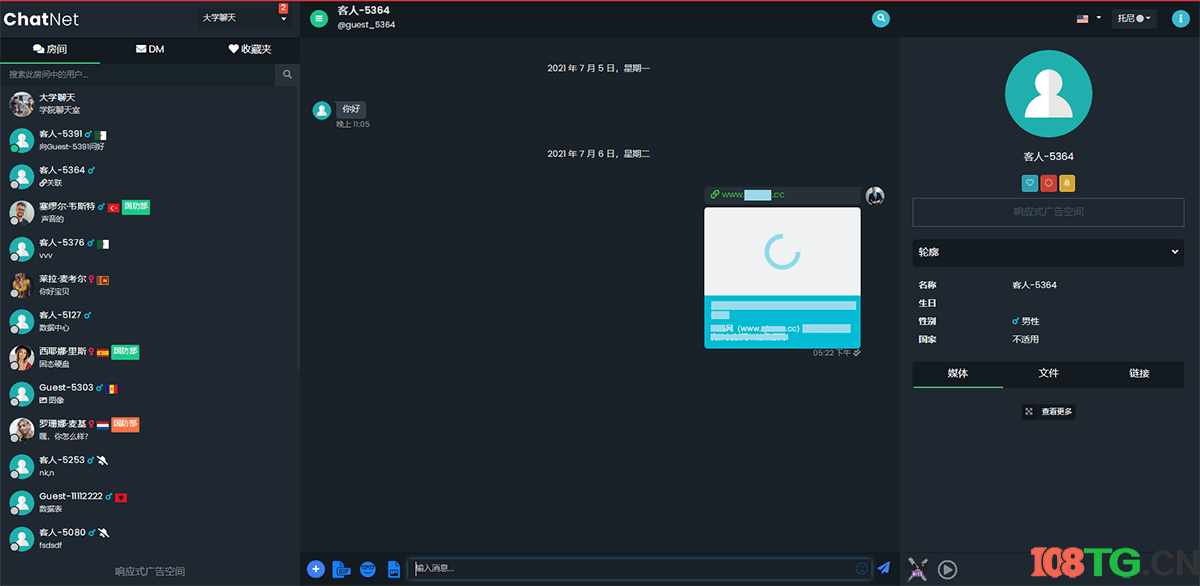Click the teal search icon in chat header
Screen dimensions: 1200x586
pyautogui.click(x=880, y=18)
